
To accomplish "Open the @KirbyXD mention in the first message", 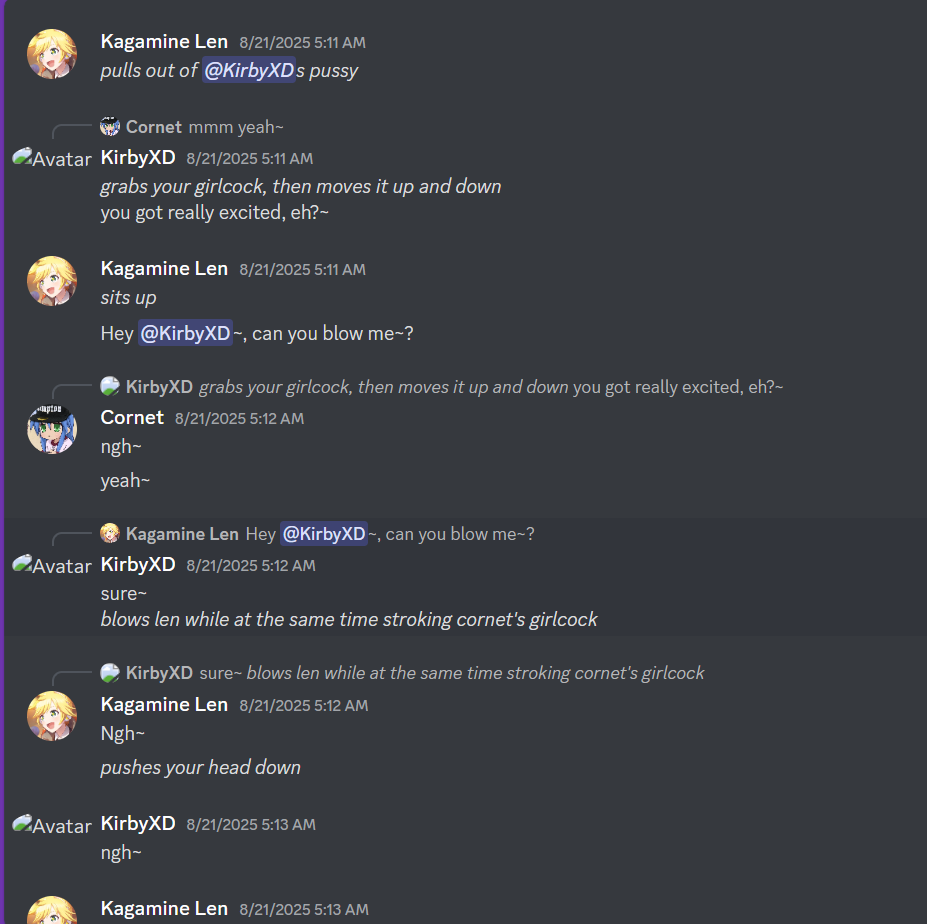I will (x=249, y=70).
